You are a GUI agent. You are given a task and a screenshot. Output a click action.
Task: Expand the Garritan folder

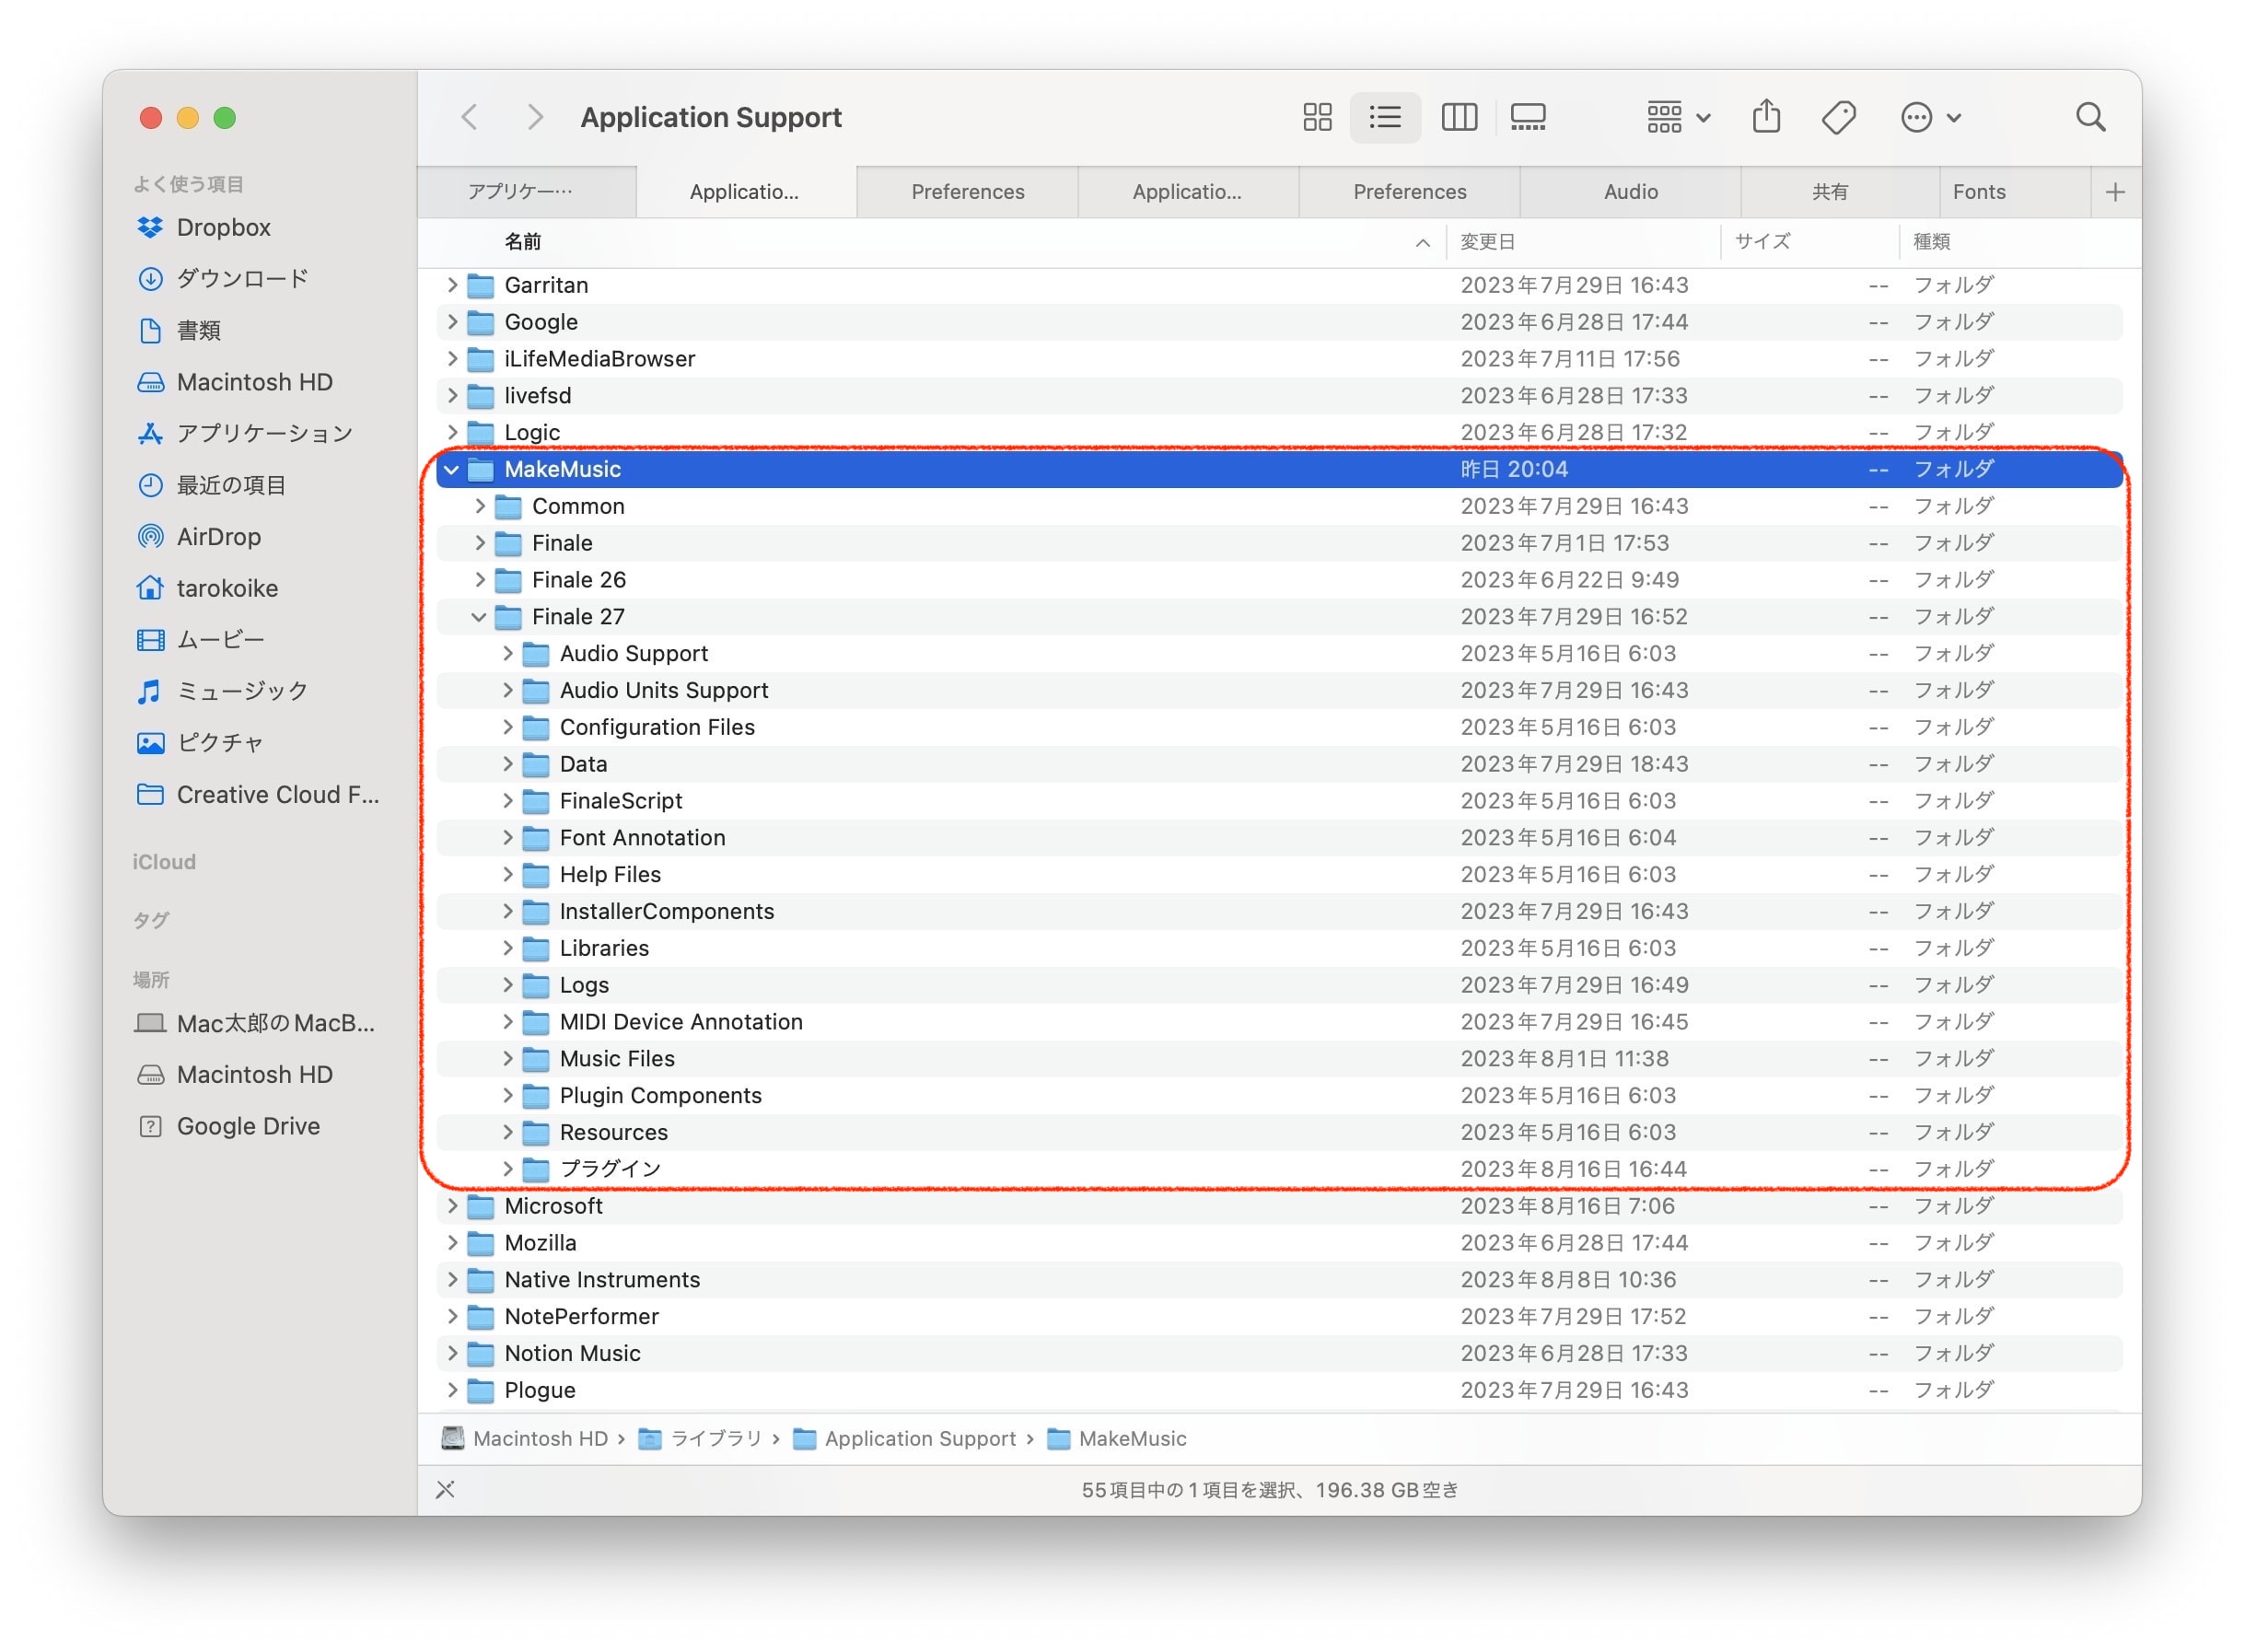[x=452, y=286]
